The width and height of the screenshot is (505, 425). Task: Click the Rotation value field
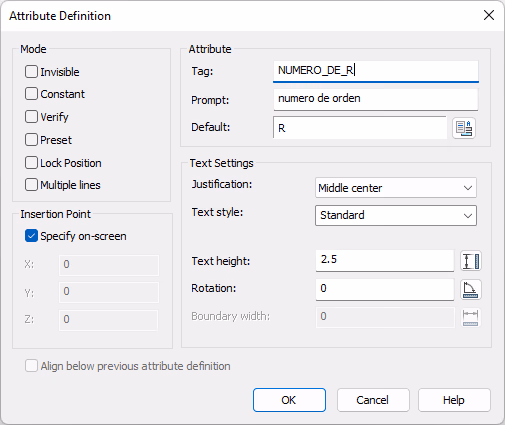385,289
